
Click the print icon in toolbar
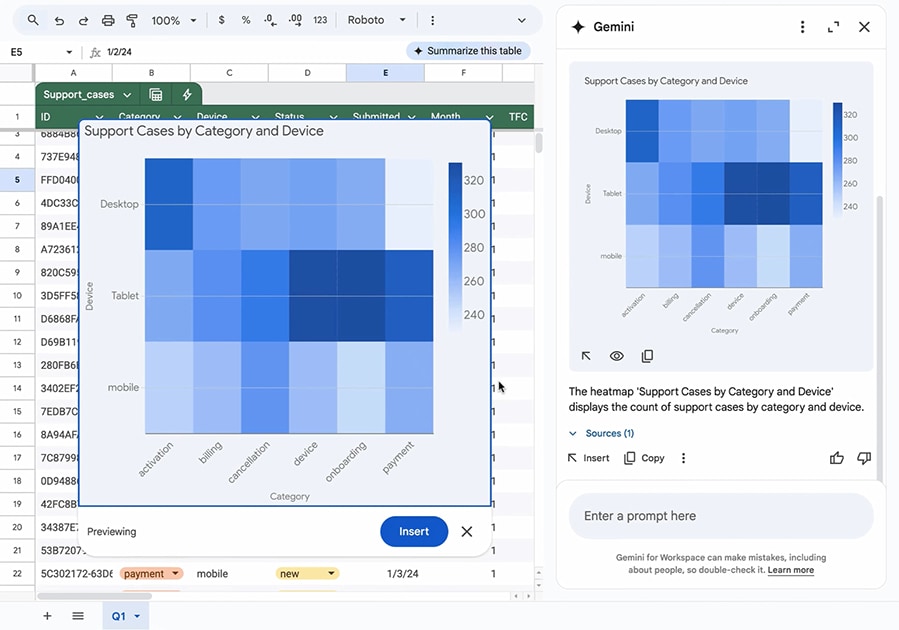[x=108, y=20]
